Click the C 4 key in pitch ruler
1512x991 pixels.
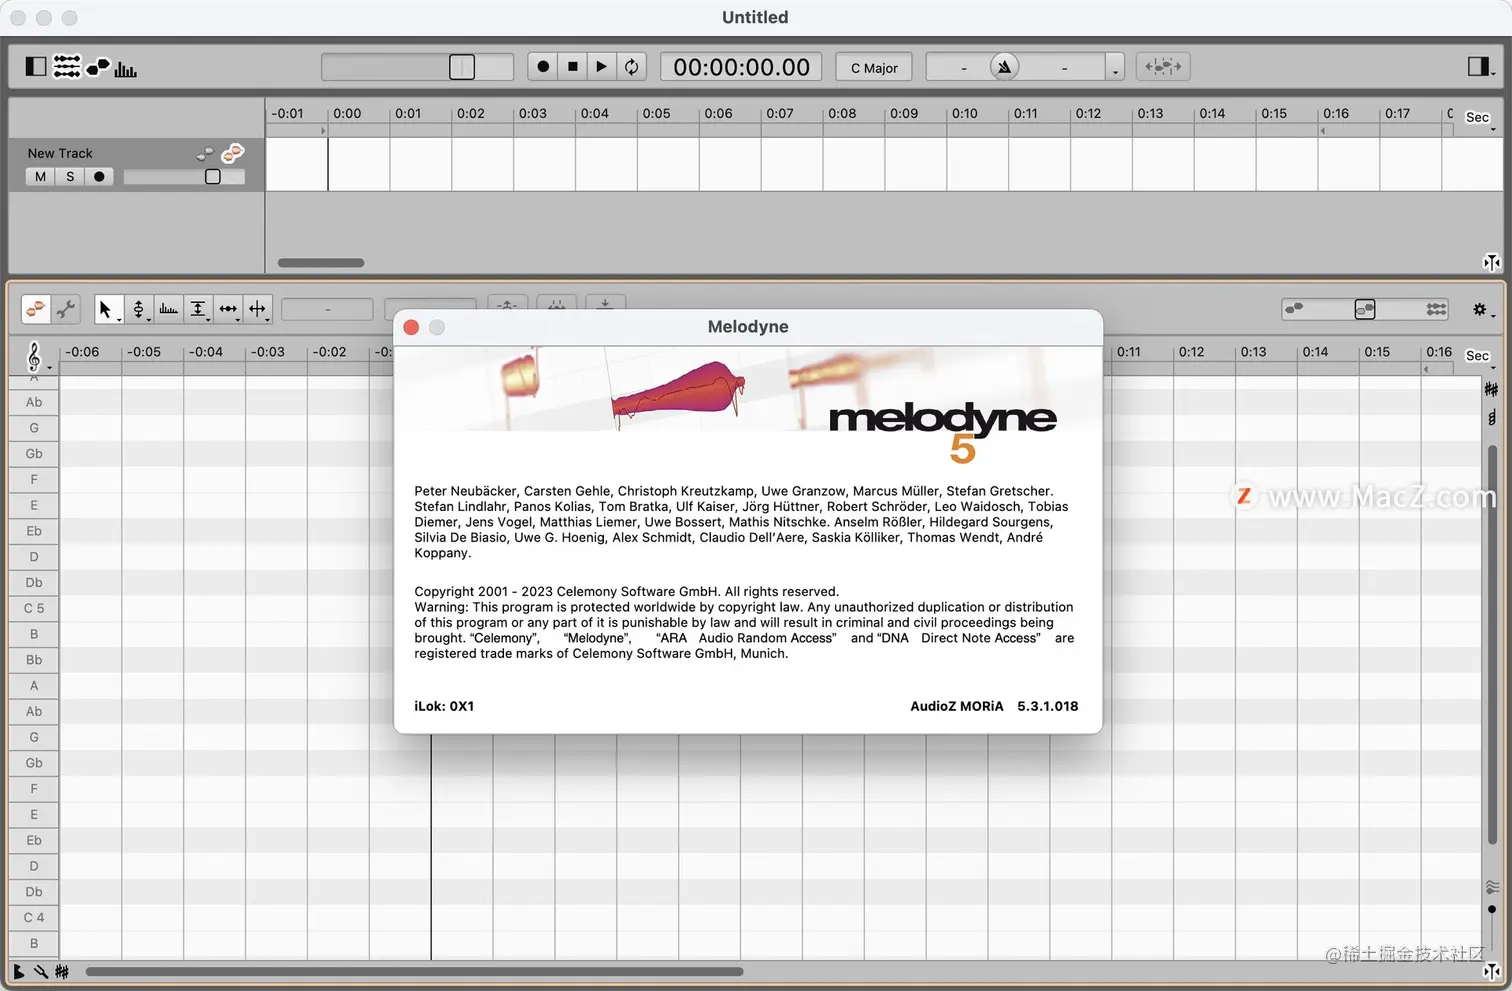34,917
